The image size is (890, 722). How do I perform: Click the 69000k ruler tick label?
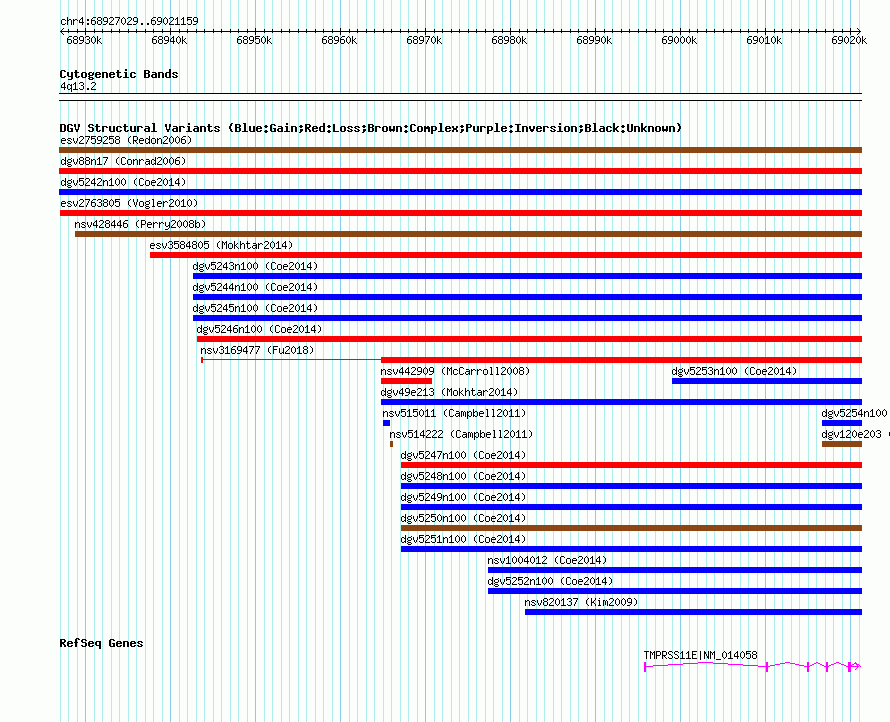tap(679, 40)
